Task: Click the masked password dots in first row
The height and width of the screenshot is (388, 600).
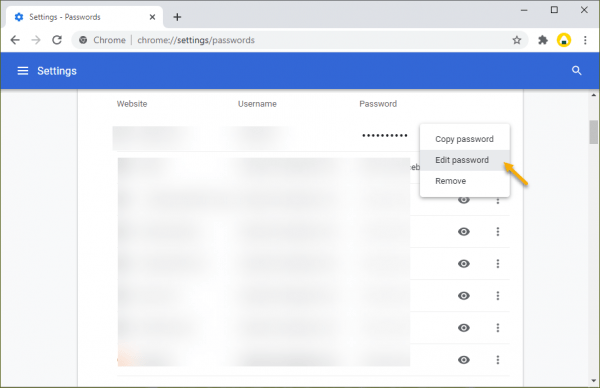Action: point(385,135)
